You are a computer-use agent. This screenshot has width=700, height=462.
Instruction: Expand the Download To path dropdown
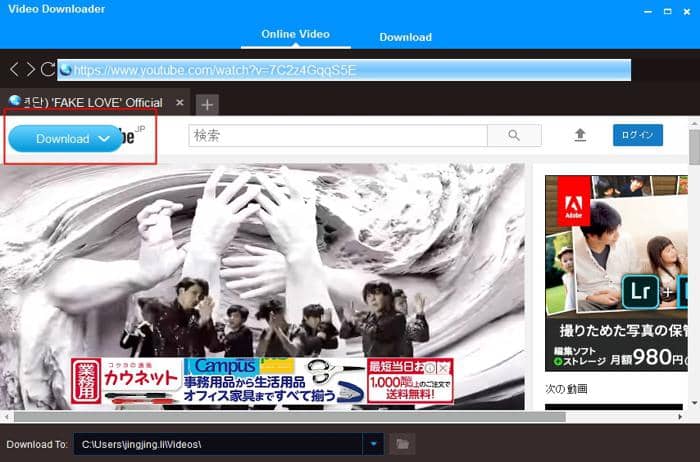point(373,444)
